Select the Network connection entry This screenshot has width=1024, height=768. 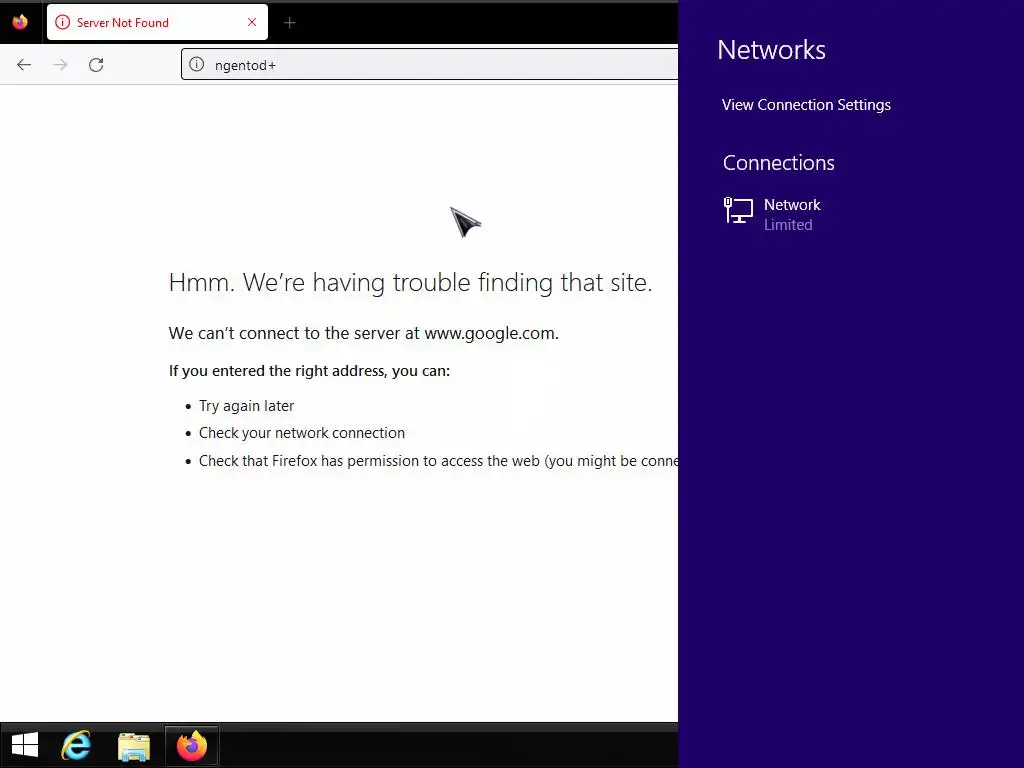click(x=773, y=214)
